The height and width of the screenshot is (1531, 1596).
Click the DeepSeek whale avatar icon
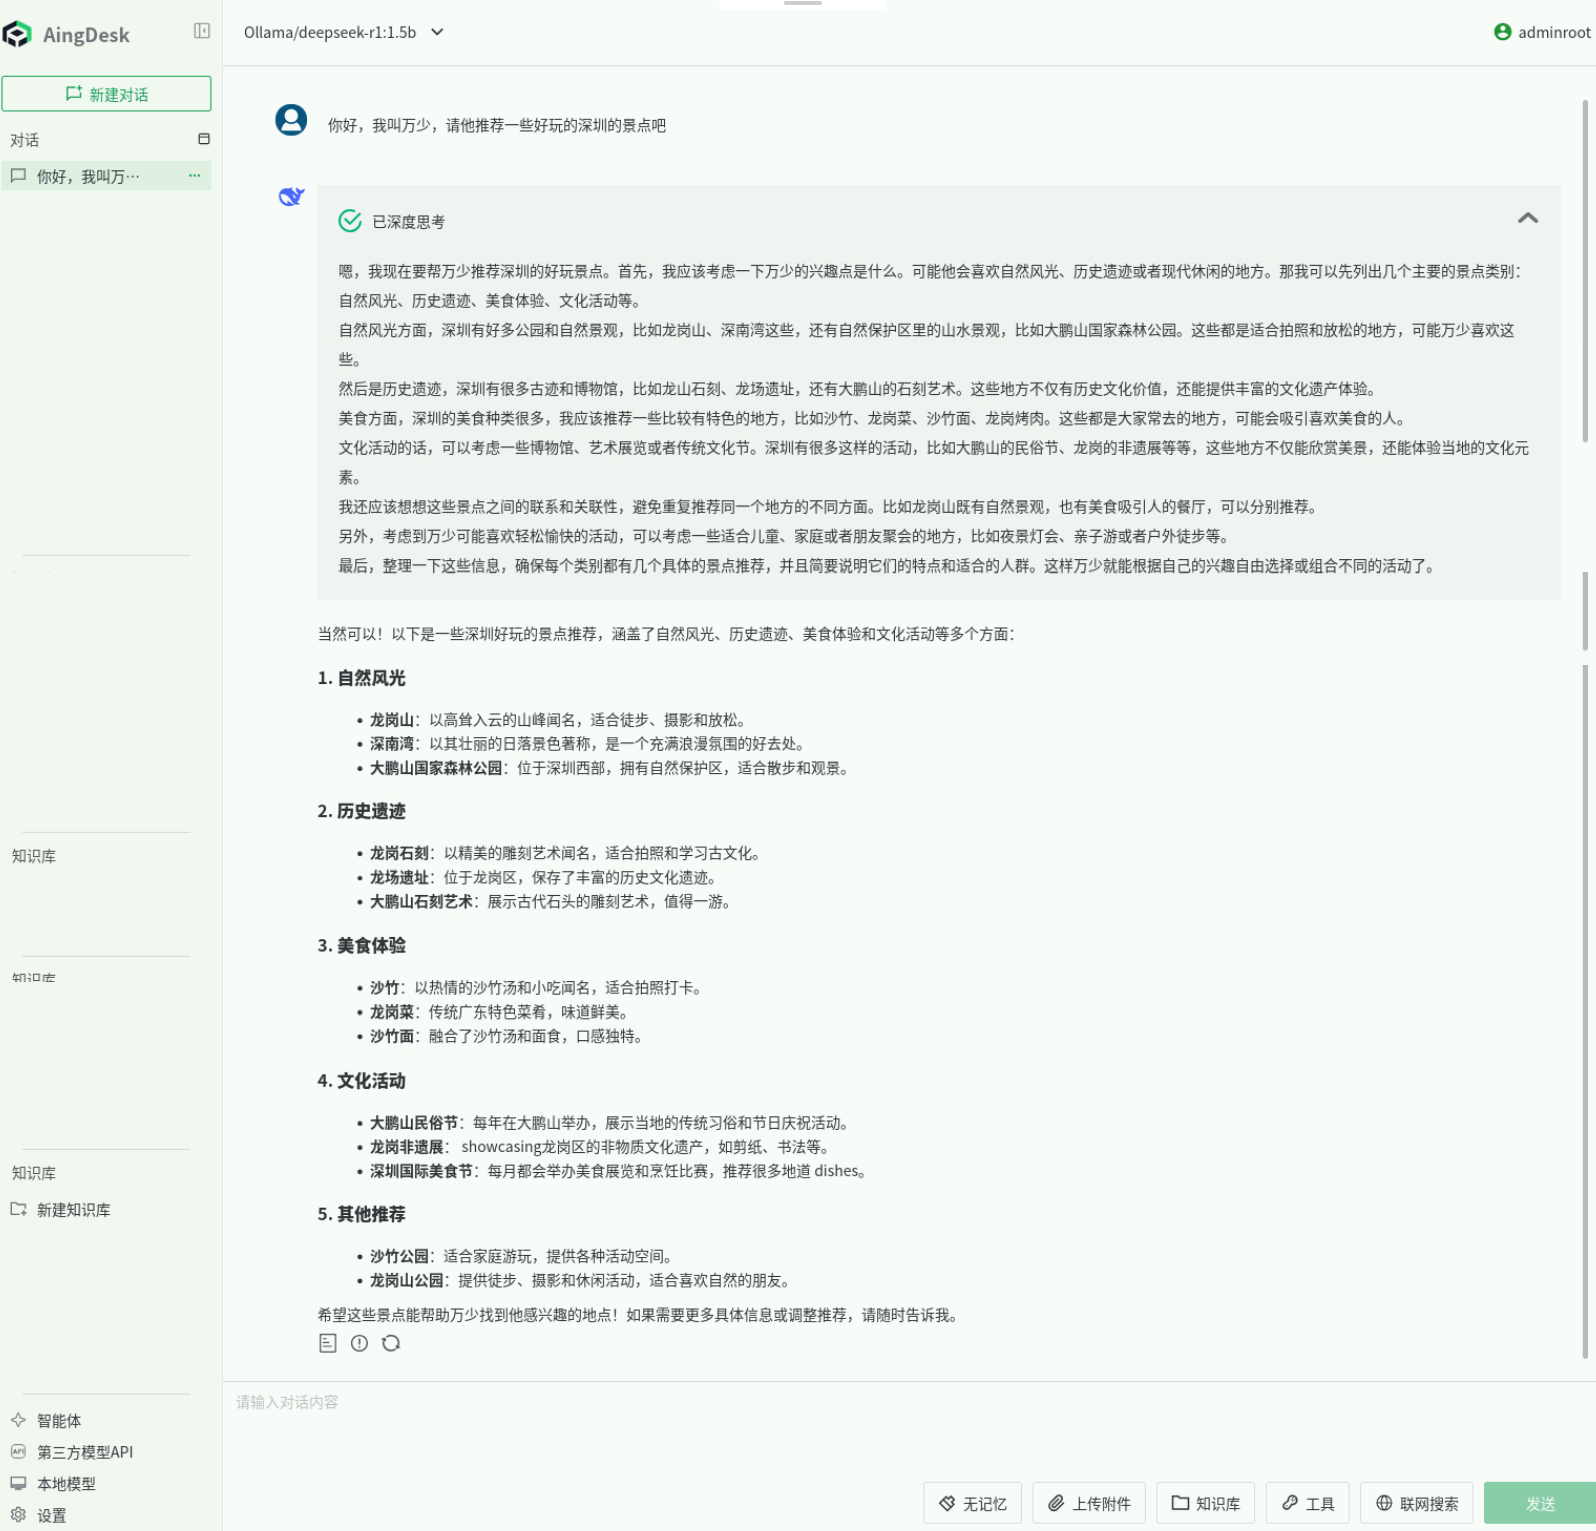point(291,196)
